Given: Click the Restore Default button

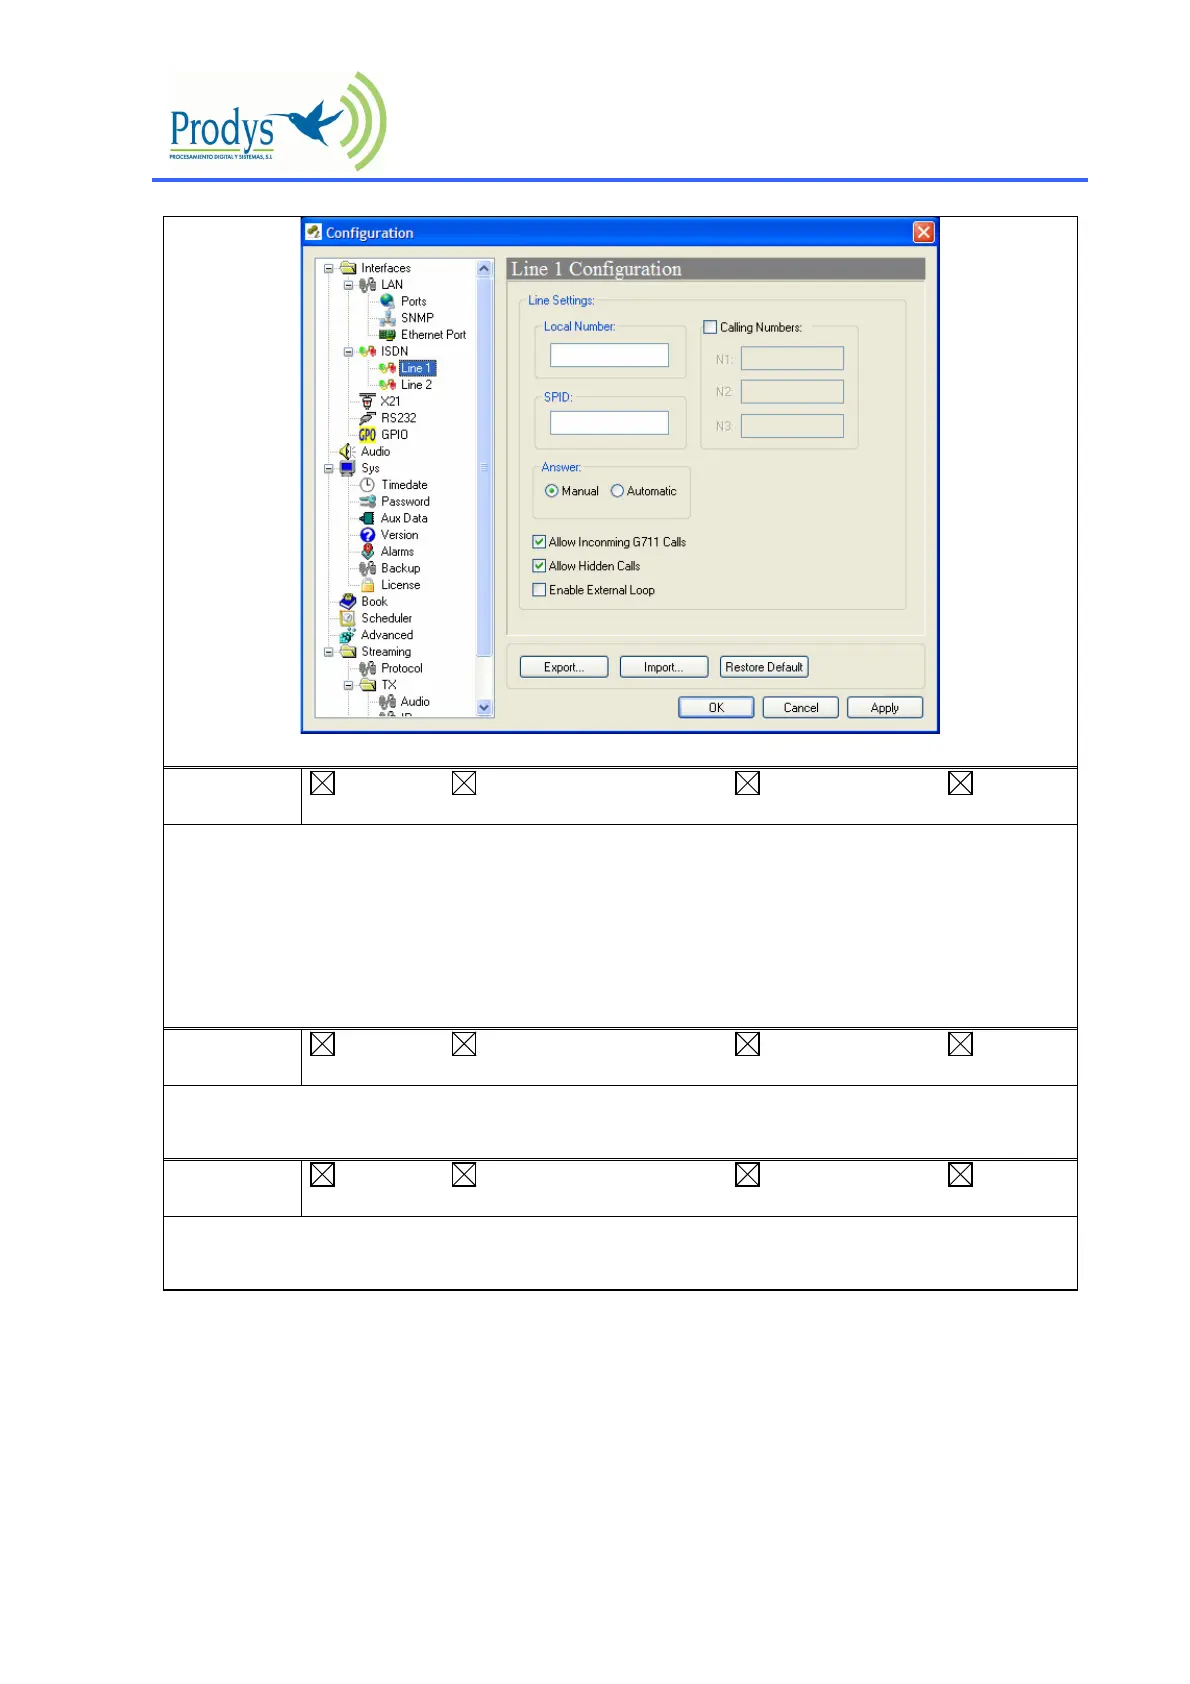Looking at the screenshot, I should point(764,667).
